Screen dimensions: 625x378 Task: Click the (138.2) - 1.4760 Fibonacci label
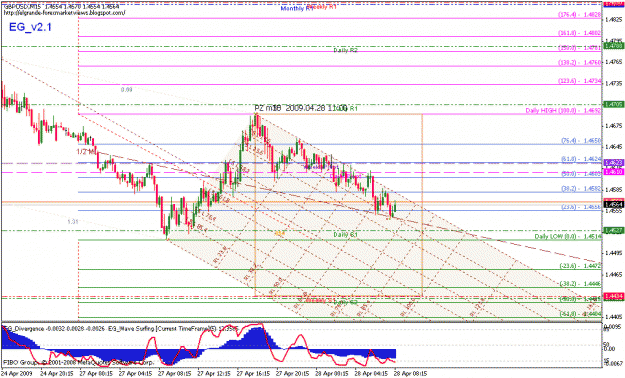click(579, 63)
